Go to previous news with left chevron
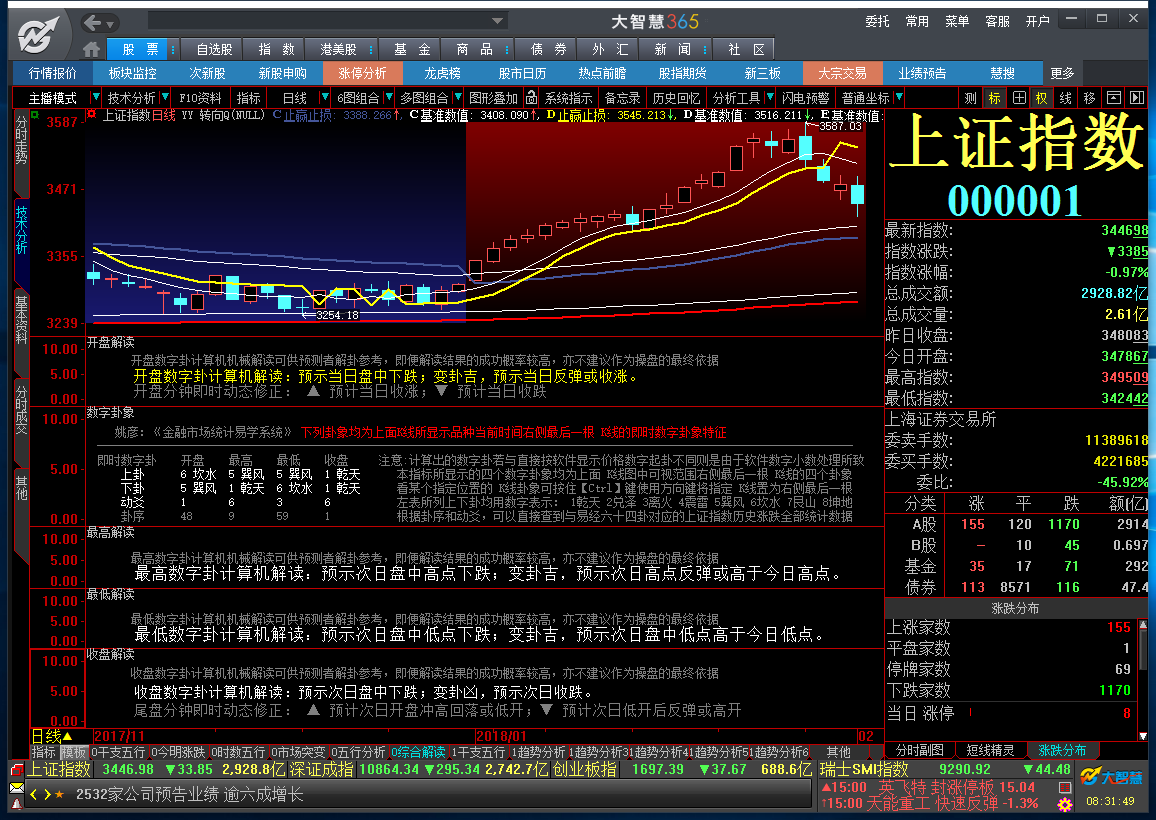This screenshot has width=1156, height=820. click(x=33, y=795)
